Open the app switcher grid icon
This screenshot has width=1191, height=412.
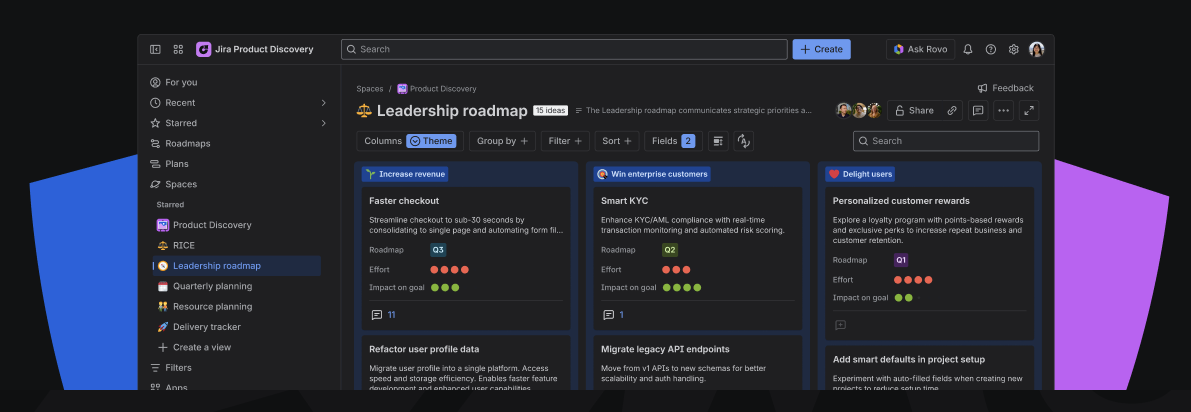[178, 49]
